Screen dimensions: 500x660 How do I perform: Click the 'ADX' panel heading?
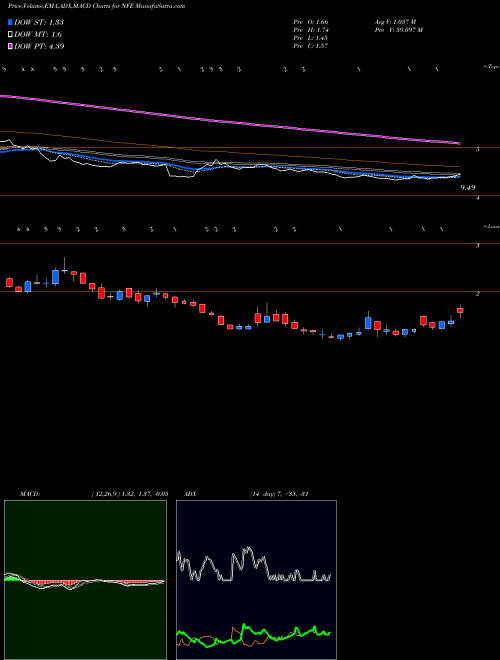190,494
